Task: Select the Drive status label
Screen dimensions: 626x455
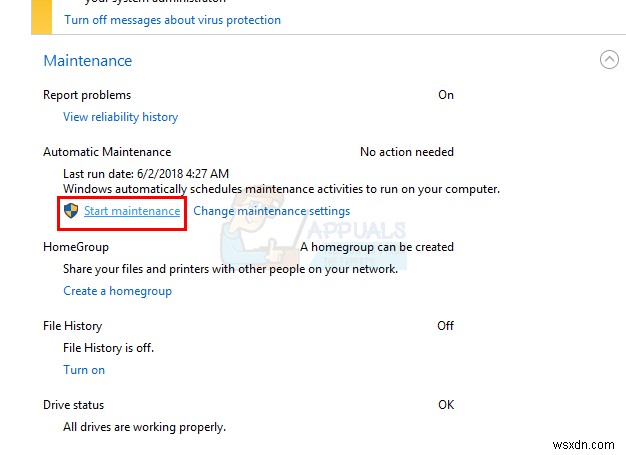Action: pos(73,405)
